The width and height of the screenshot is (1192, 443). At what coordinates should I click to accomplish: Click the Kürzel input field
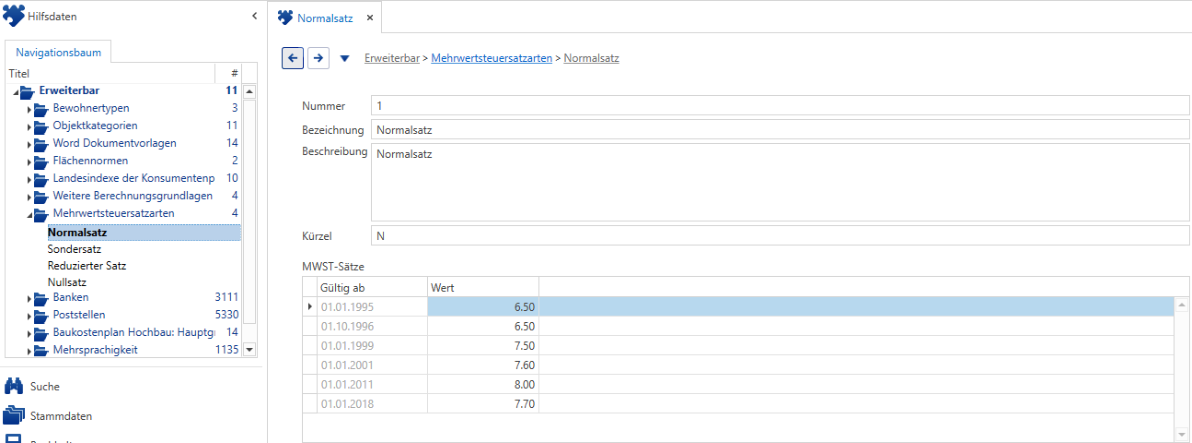click(780, 236)
